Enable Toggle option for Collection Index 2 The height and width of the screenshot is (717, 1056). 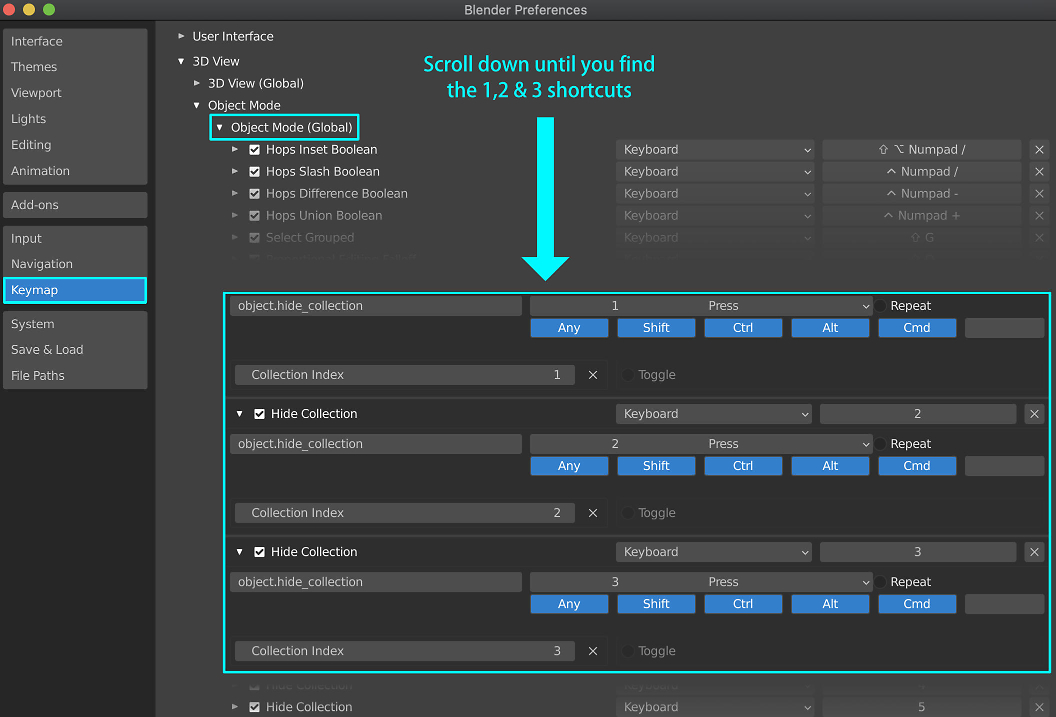(x=628, y=513)
